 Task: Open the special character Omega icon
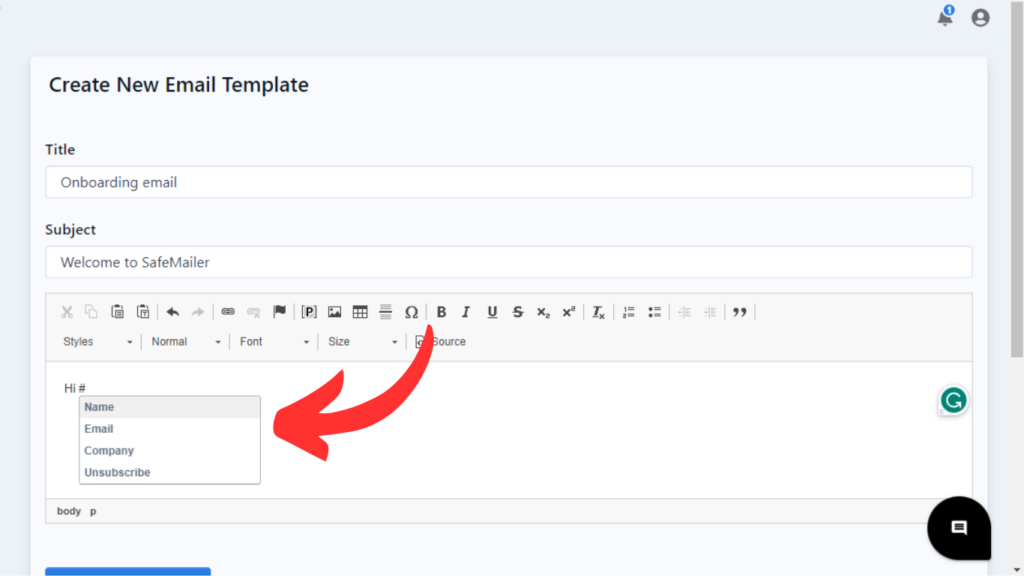click(411, 312)
